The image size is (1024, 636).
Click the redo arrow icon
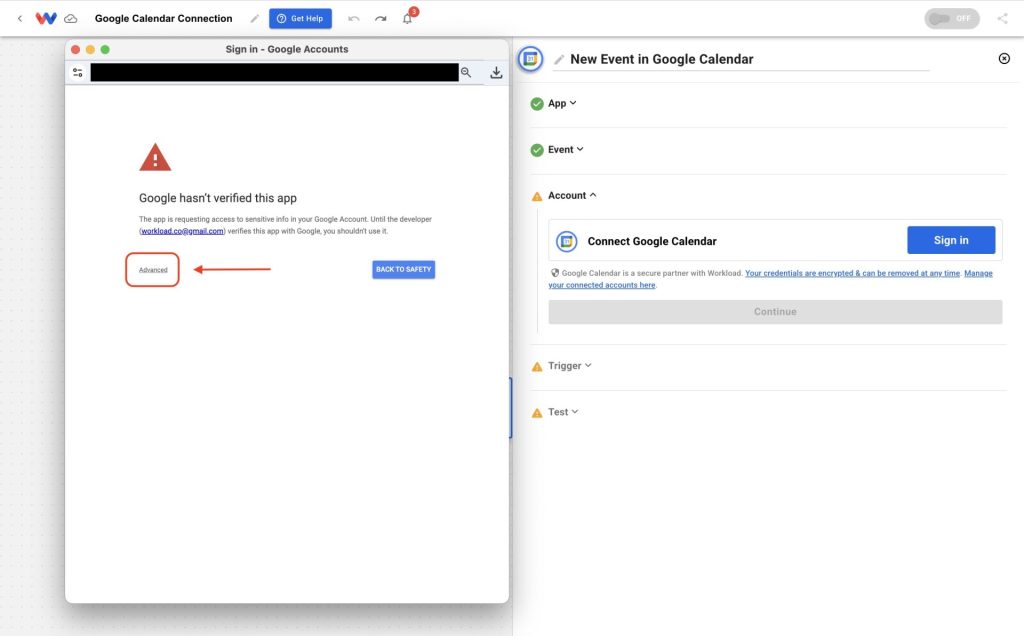click(381, 18)
